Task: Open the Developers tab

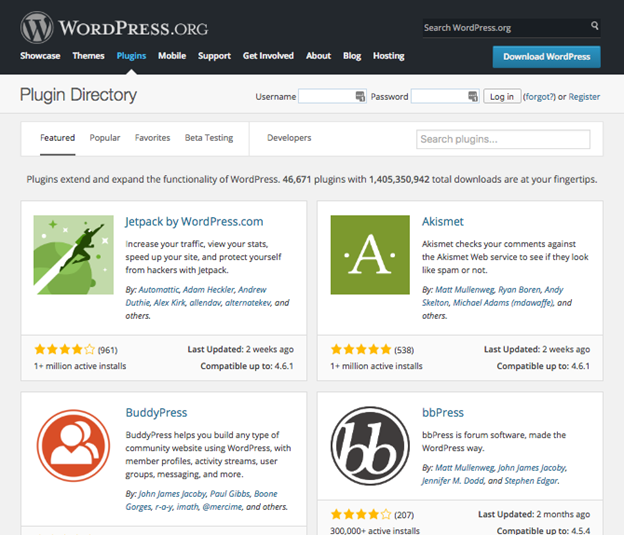Action: [289, 138]
